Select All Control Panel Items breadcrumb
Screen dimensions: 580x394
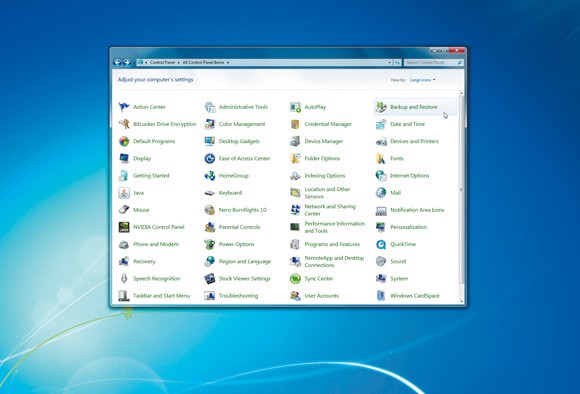pyautogui.click(x=203, y=63)
